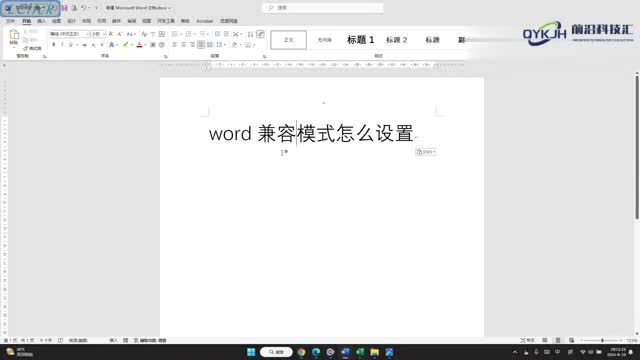Open the Acrobat ribbon tab
Screen dimensions: 640x360
point(204,21)
